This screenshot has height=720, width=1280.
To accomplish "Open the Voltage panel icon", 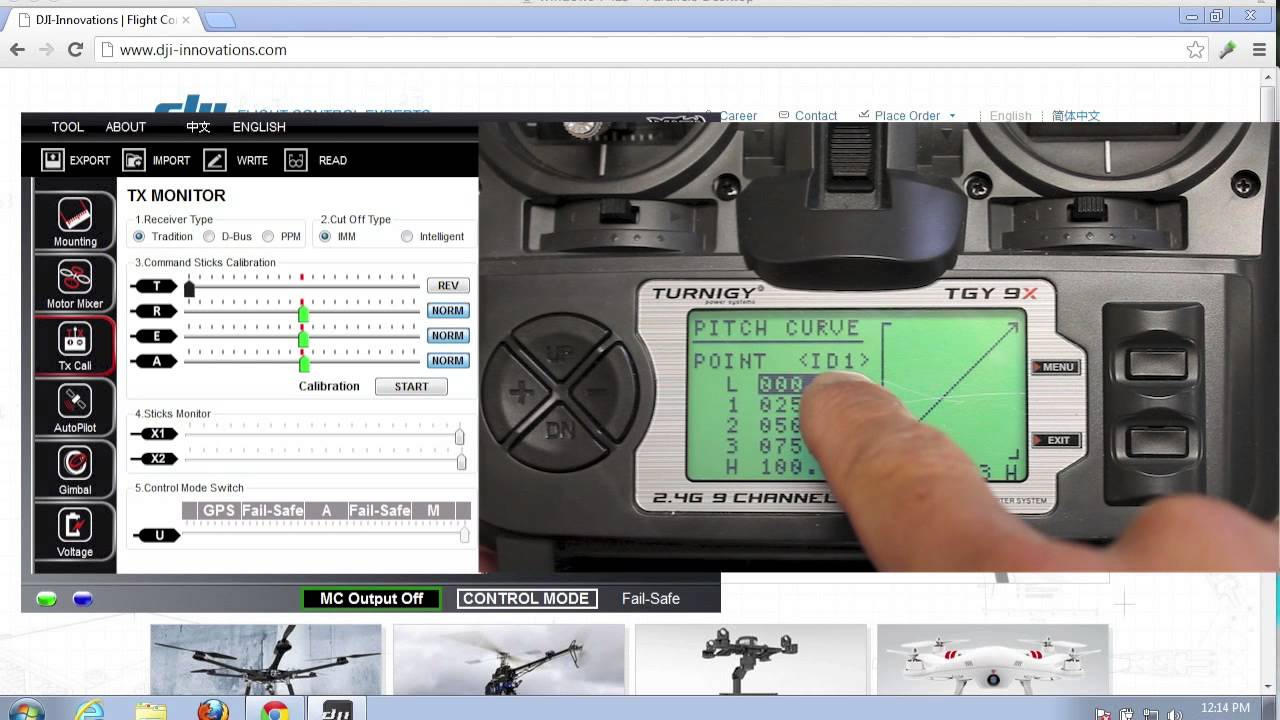I will coord(75,532).
